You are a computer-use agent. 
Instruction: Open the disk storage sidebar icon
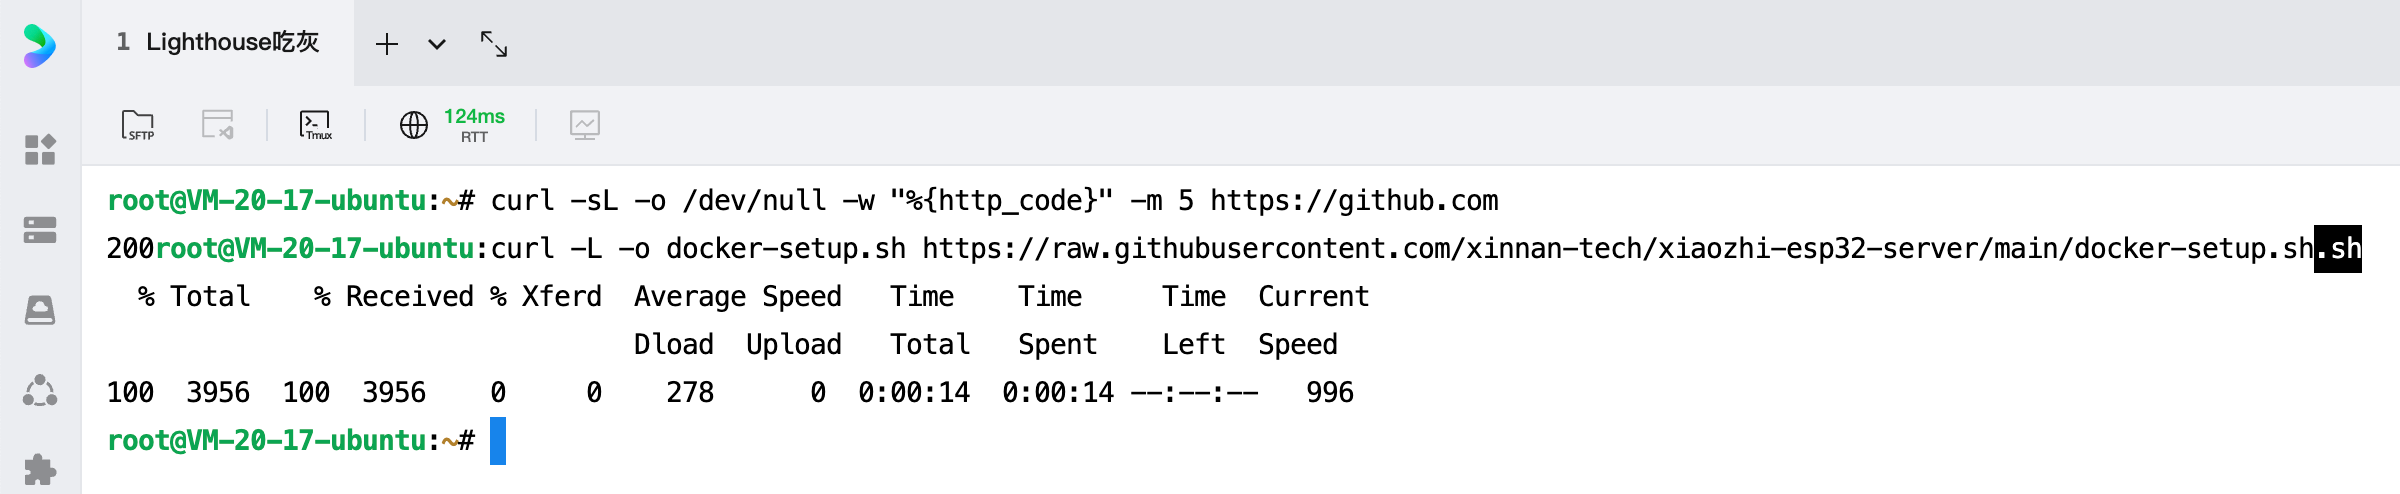pos(40,310)
